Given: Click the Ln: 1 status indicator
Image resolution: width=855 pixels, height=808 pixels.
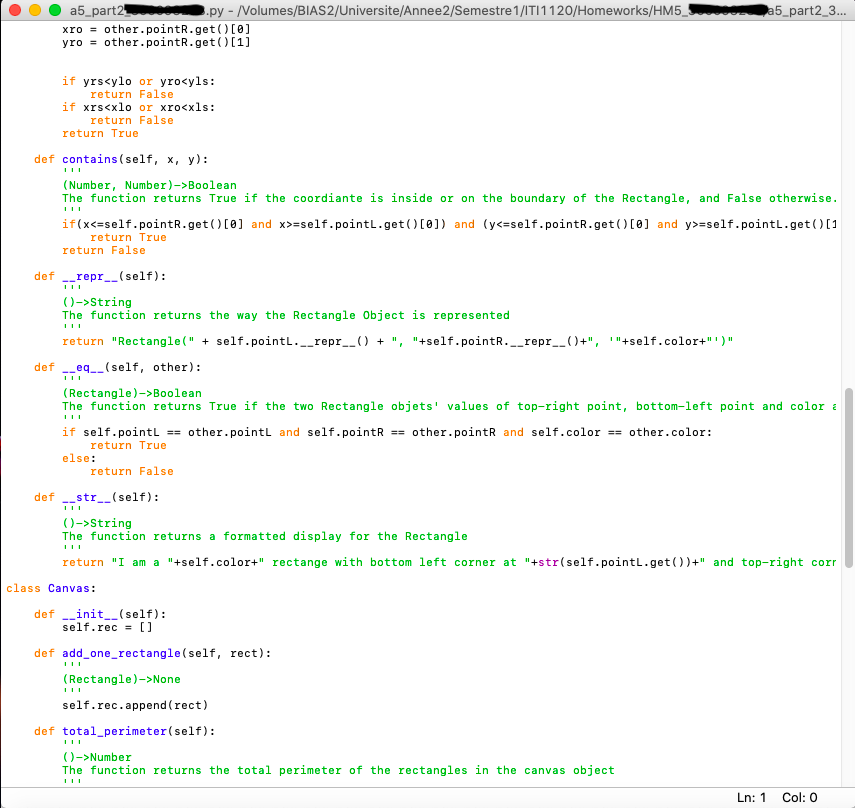Looking at the screenshot, I should (x=750, y=797).
